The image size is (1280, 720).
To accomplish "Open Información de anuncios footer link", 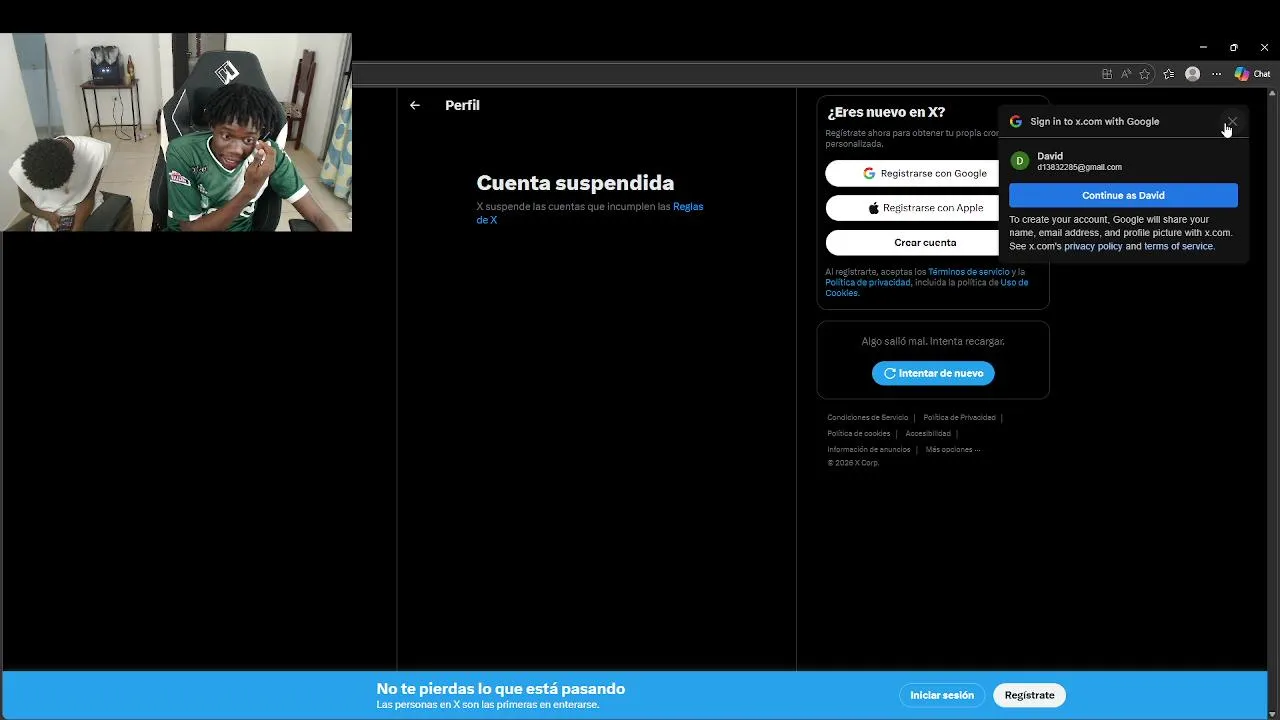I will [x=868, y=449].
